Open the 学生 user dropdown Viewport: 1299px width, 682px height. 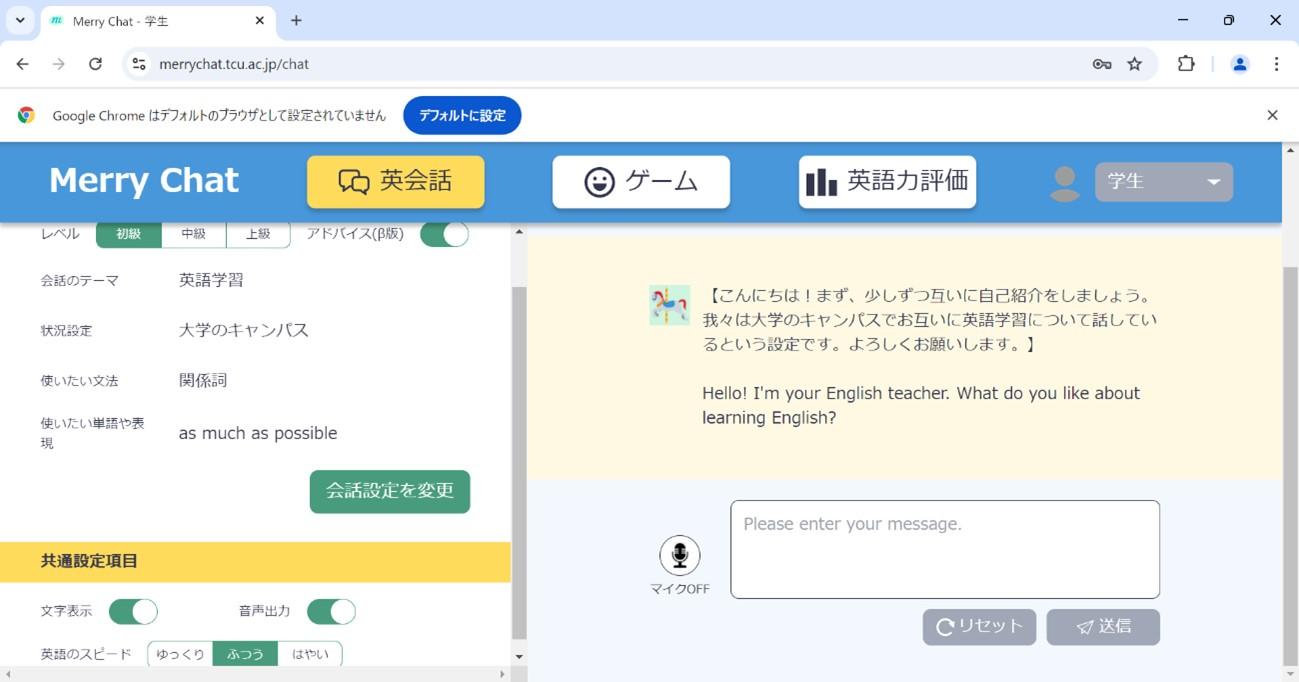(1163, 182)
